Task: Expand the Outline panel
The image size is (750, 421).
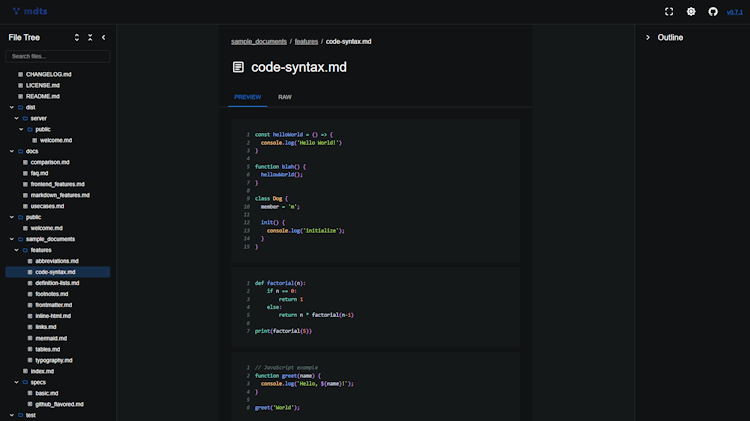Action: tap(648, 37)
